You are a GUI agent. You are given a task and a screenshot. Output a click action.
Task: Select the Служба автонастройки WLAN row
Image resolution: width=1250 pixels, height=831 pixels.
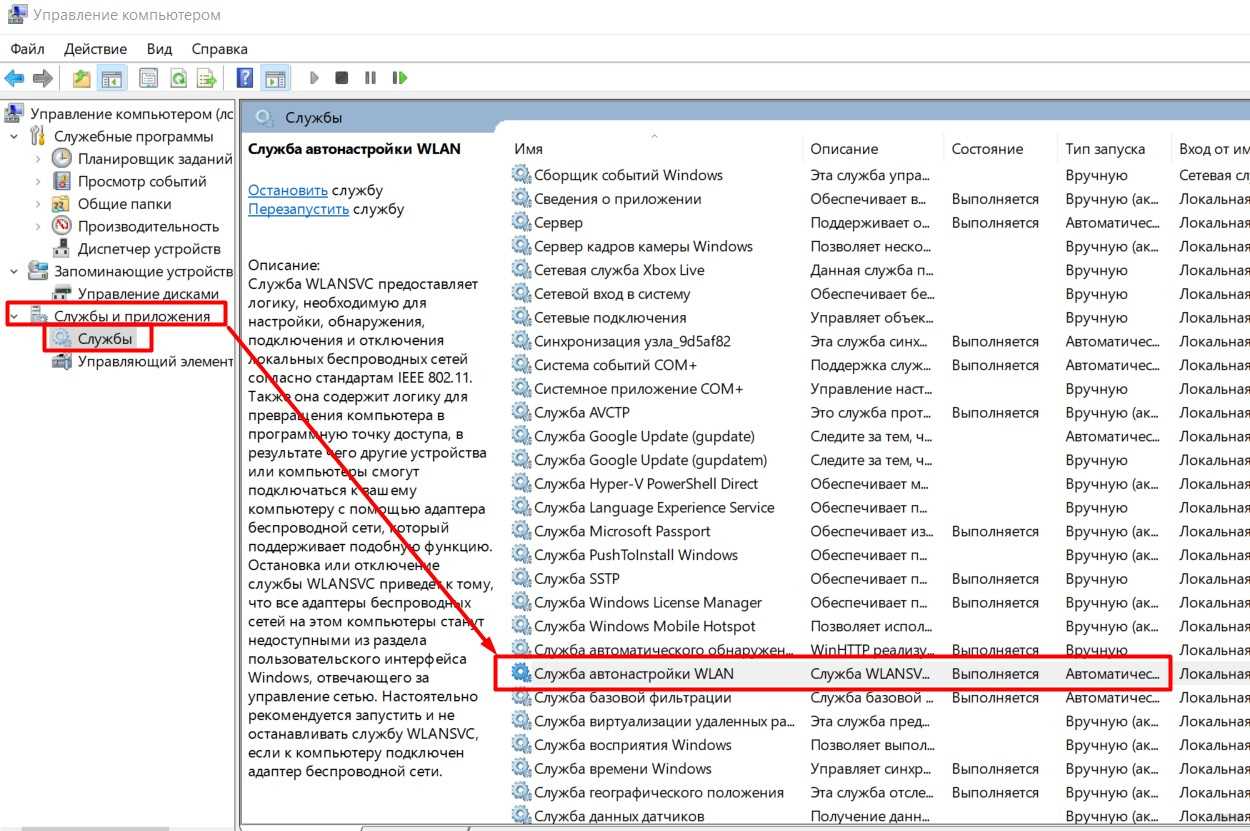pyautogui.click(x=832, y=674)
